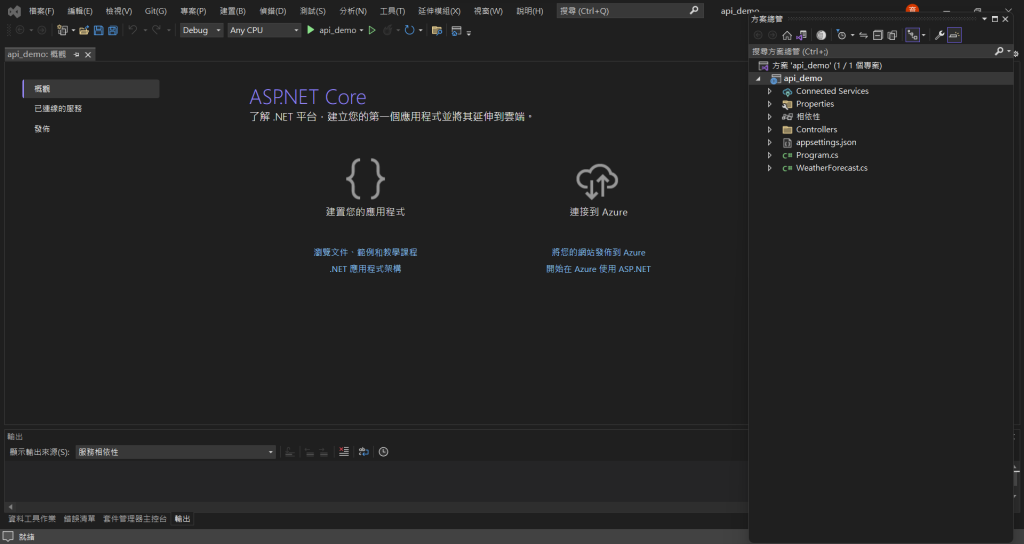Click the magnifier in Solution Explorer search
Screen dimensions: 1024x544
999,51
